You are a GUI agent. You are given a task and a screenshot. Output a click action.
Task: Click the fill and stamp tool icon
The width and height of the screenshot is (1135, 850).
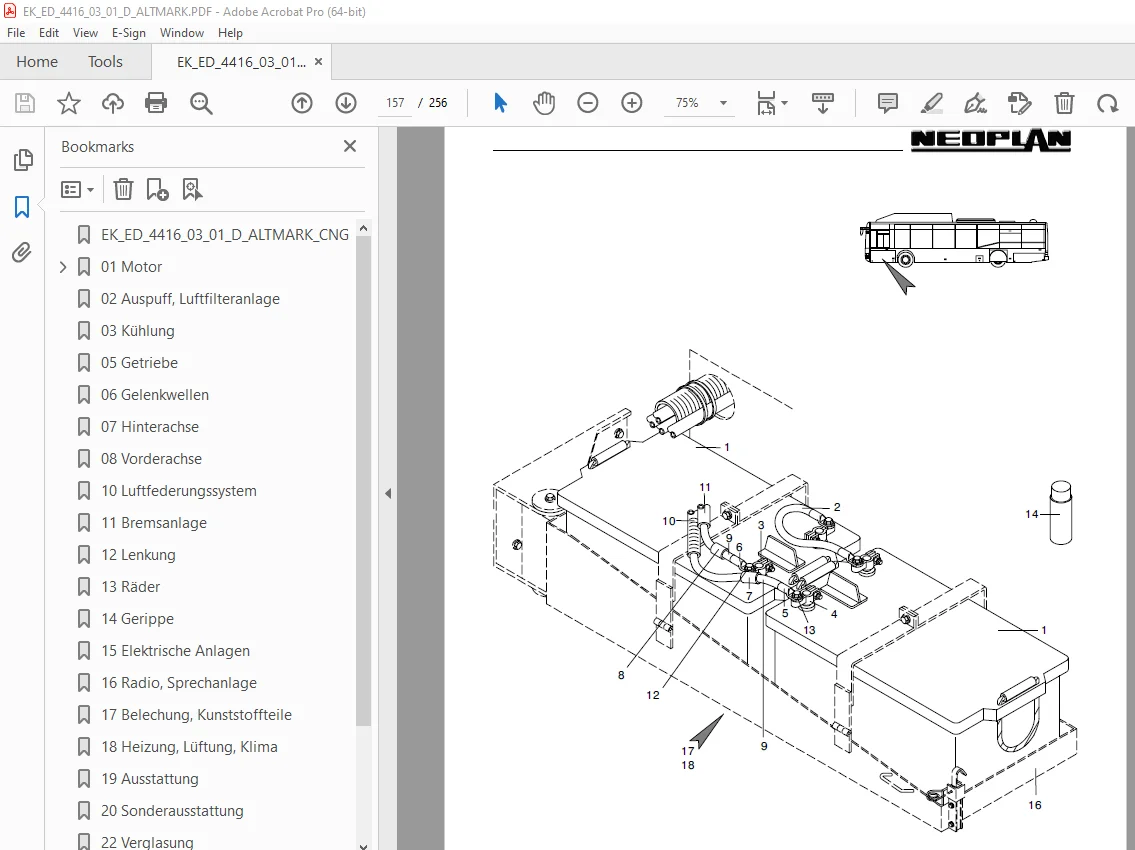tap(1019, 103)
